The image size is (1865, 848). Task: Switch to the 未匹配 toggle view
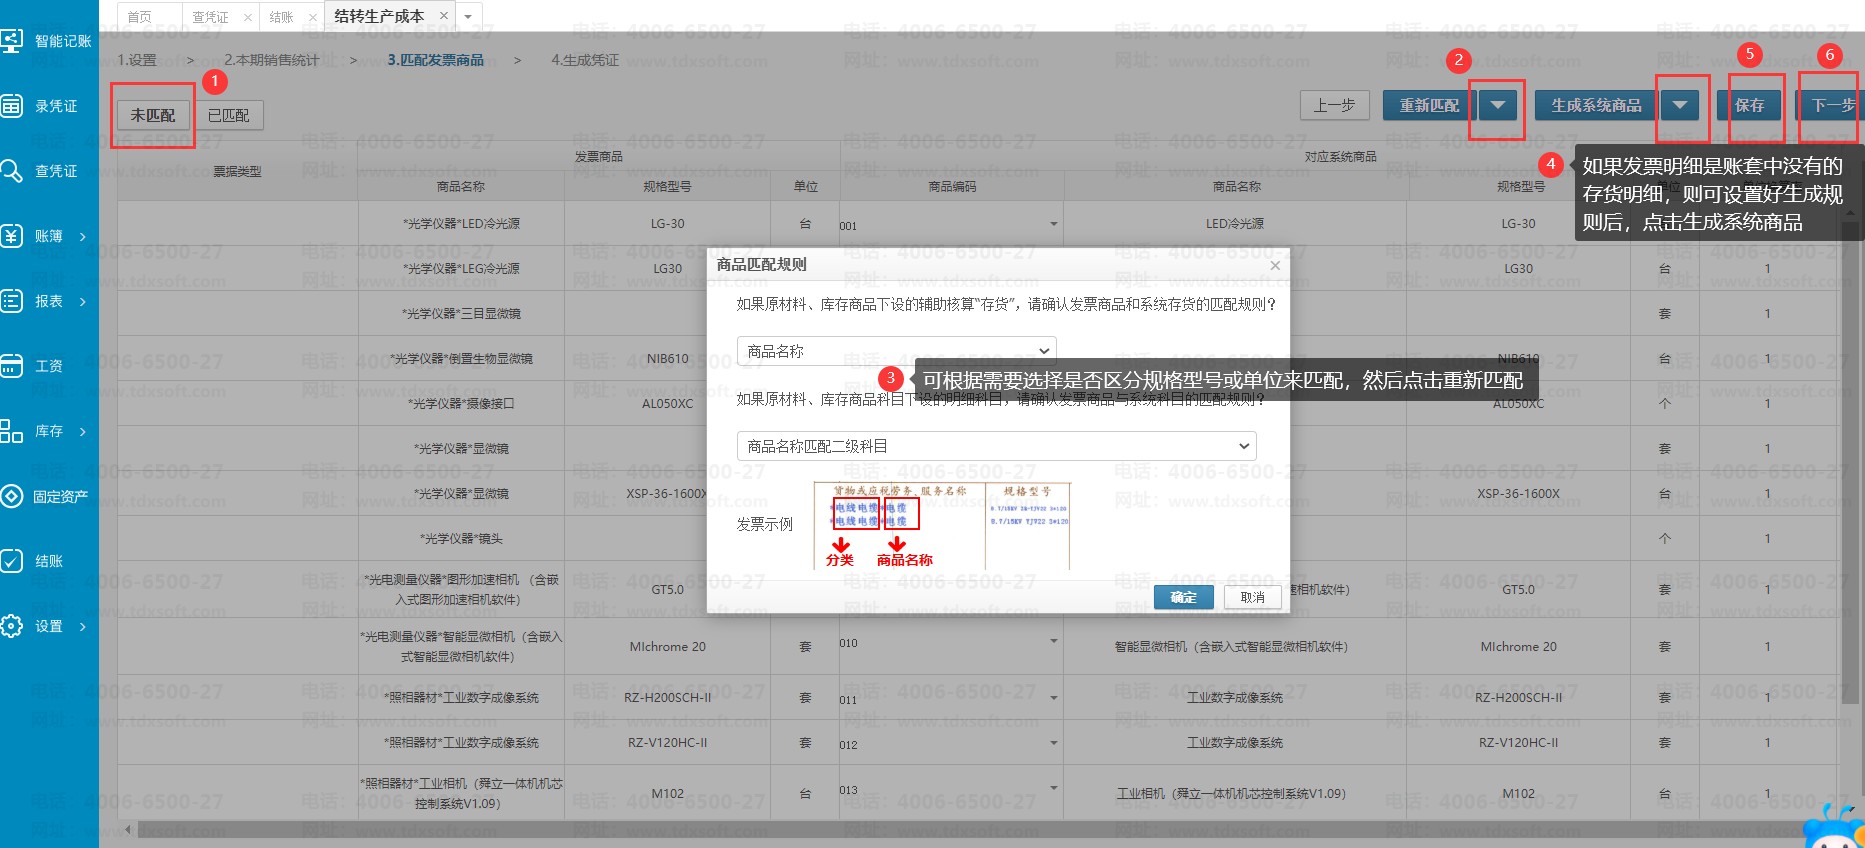point(153,116)
